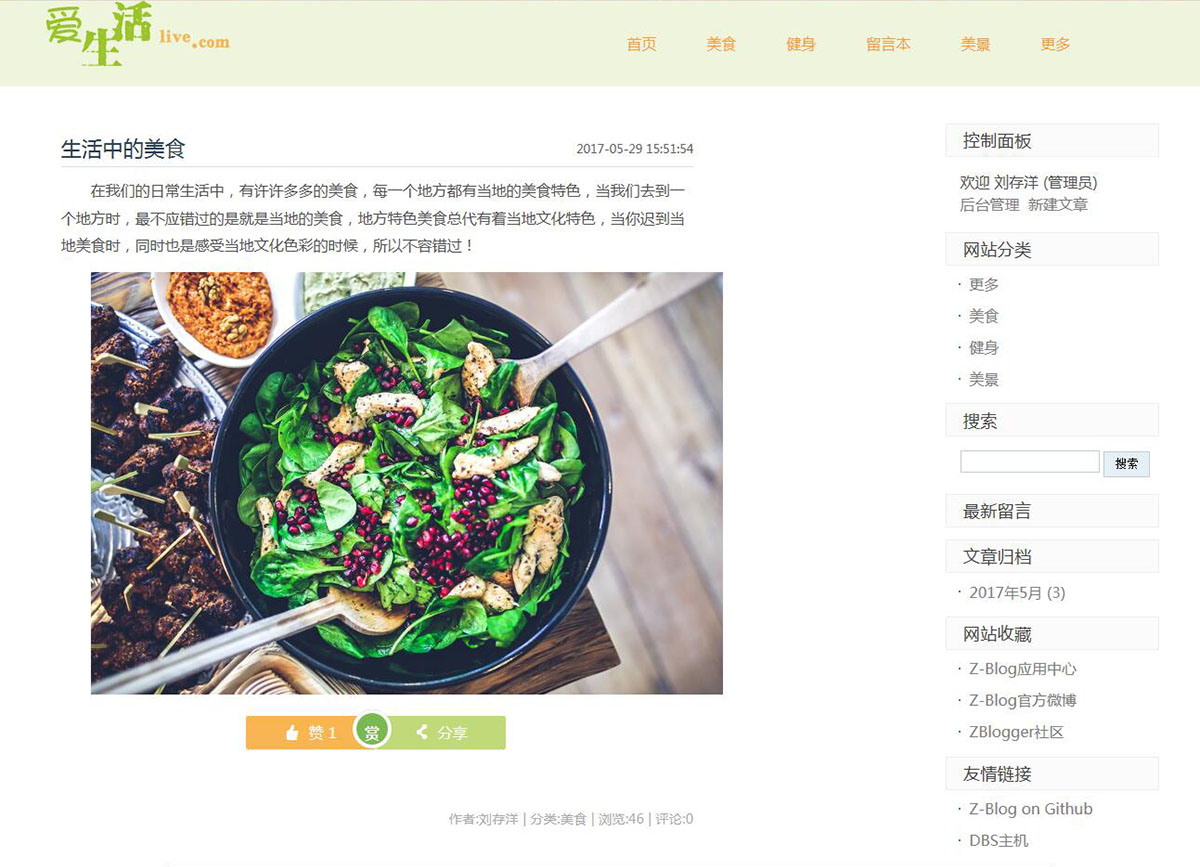Open the Z-Blog应用中心 link
The height and width of the screenshot is (867, 1200).
tap(1023, 669)
